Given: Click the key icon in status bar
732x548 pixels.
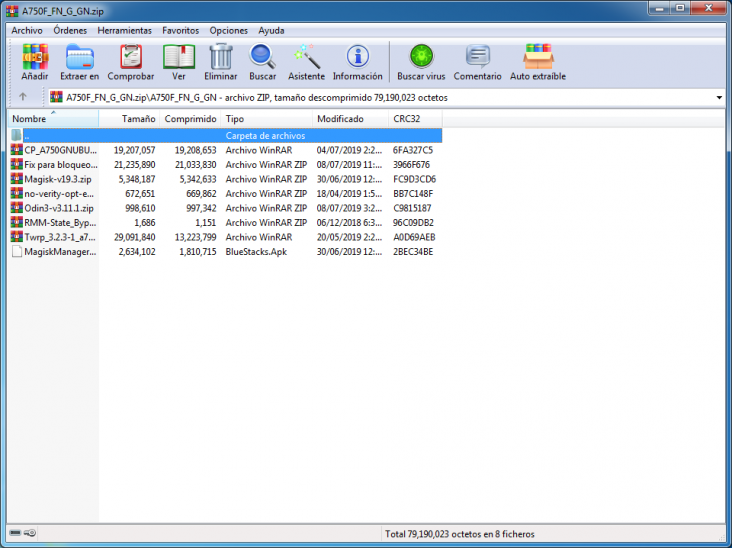Looking at the screenshot, I should pyautogui.click(x=30, y=533).
